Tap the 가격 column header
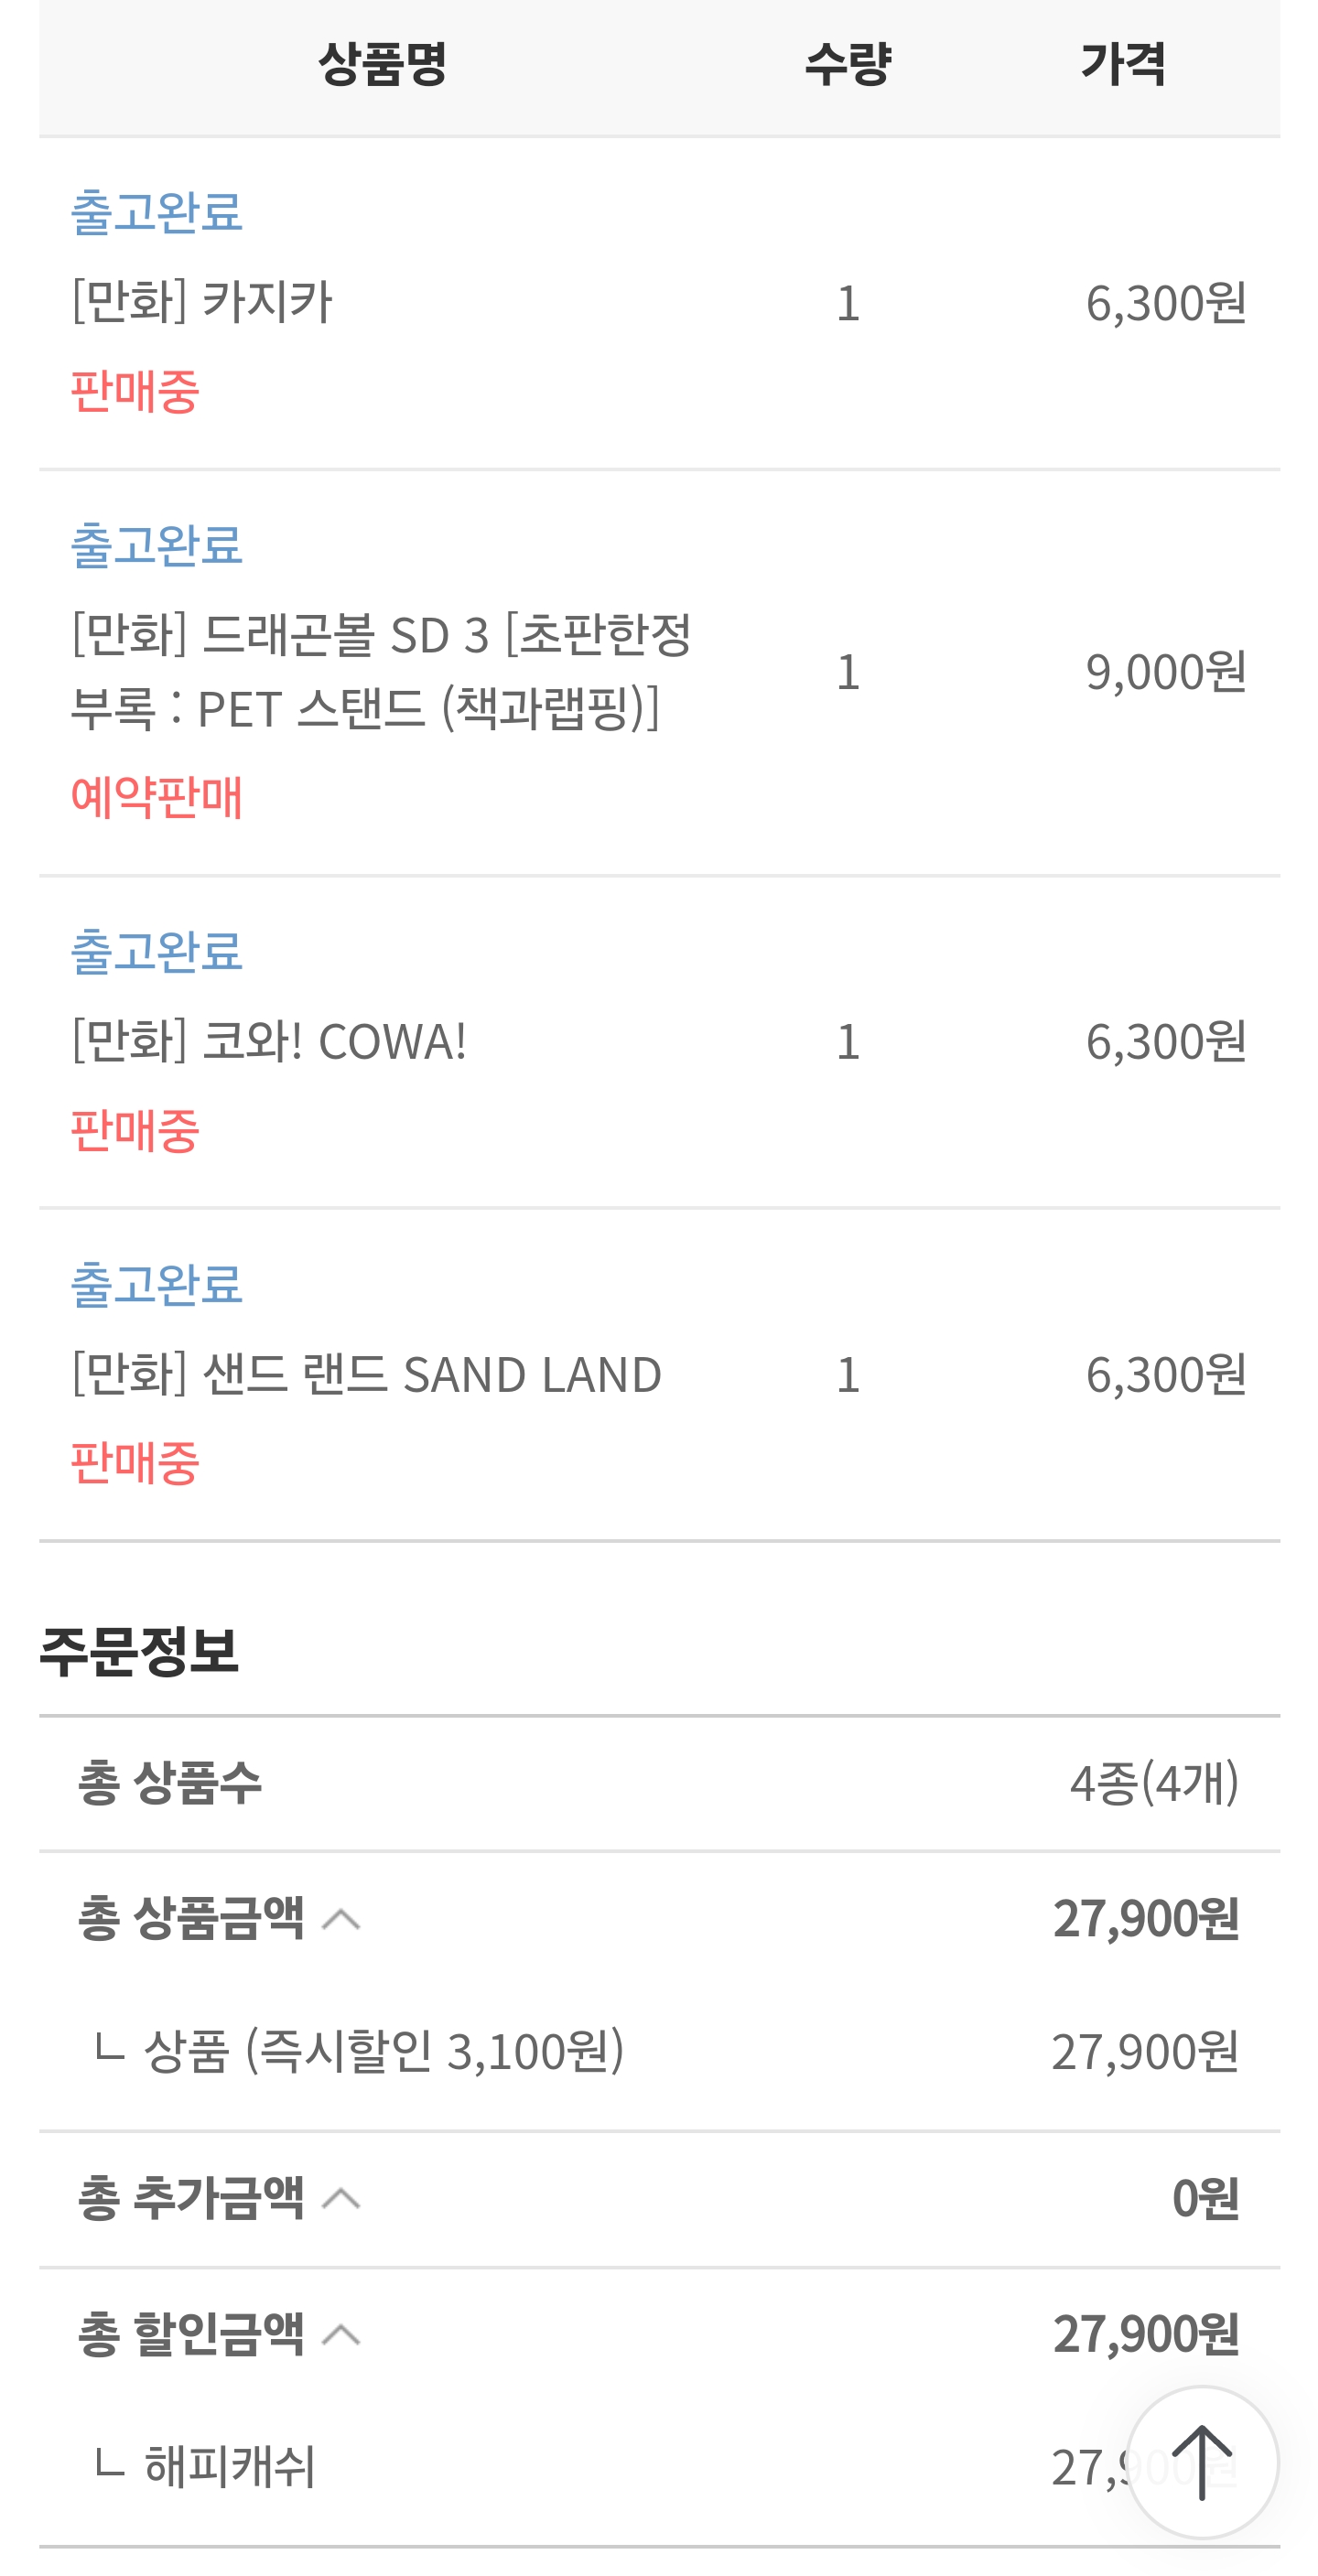Viewport: 1318px width, 2576px height. click(1123, 64)
